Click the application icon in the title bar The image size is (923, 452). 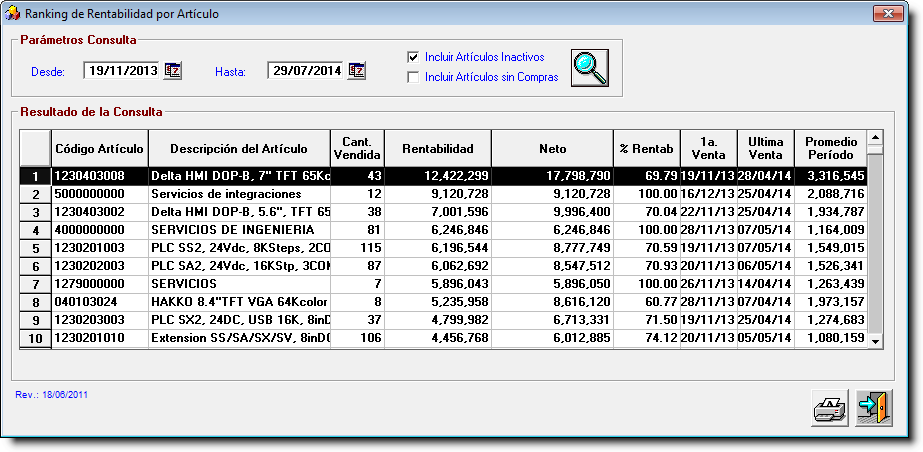click(x=11, y=14)
